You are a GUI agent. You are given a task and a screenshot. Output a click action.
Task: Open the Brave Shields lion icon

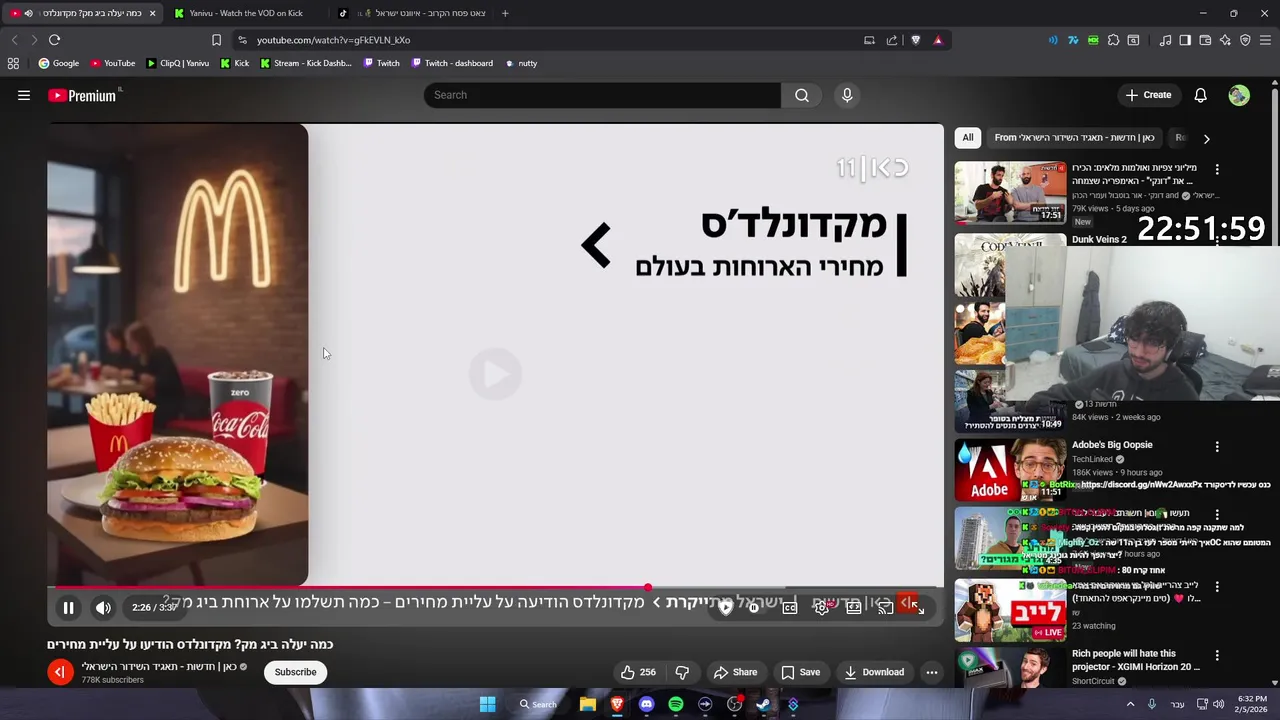[915, 40]
